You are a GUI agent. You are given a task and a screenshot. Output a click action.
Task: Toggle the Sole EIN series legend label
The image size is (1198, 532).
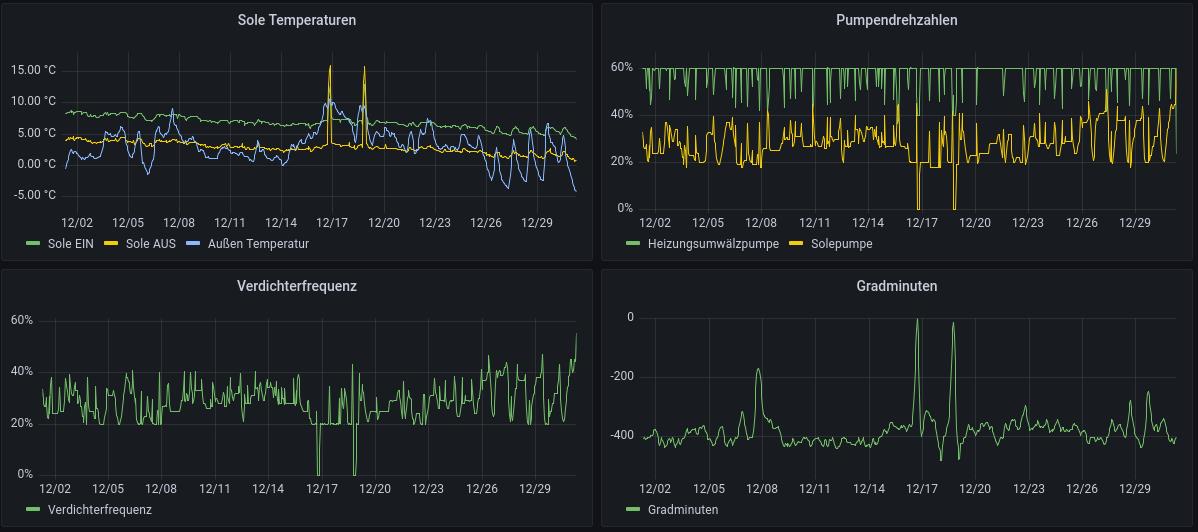click(x=70, y=243)
